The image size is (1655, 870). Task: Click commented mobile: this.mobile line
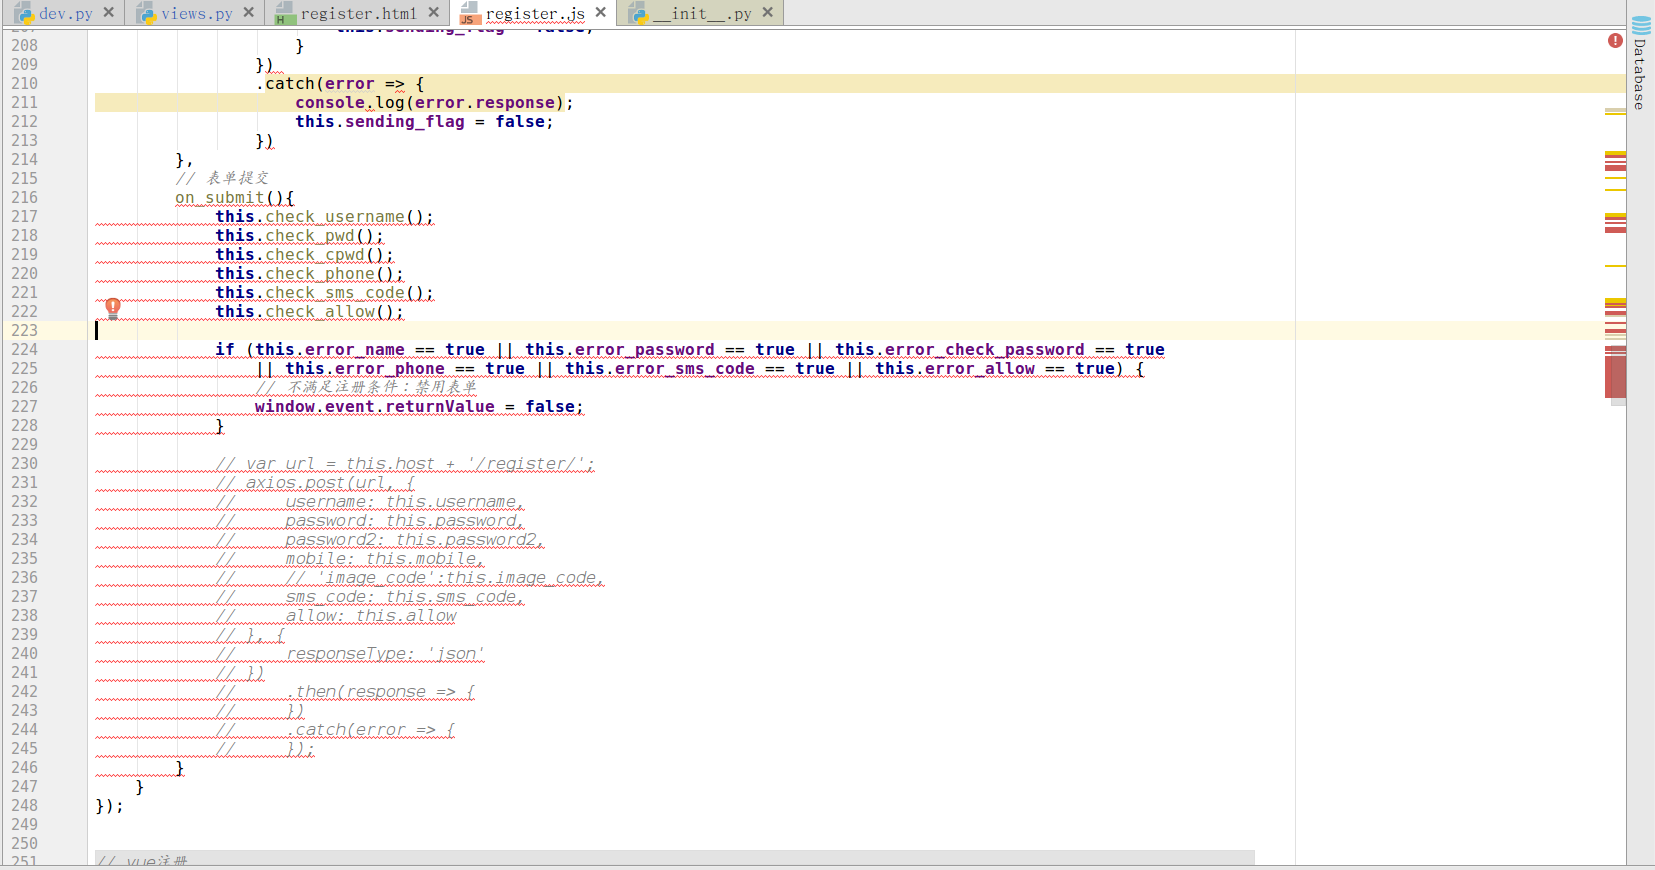tap(350, 559)
